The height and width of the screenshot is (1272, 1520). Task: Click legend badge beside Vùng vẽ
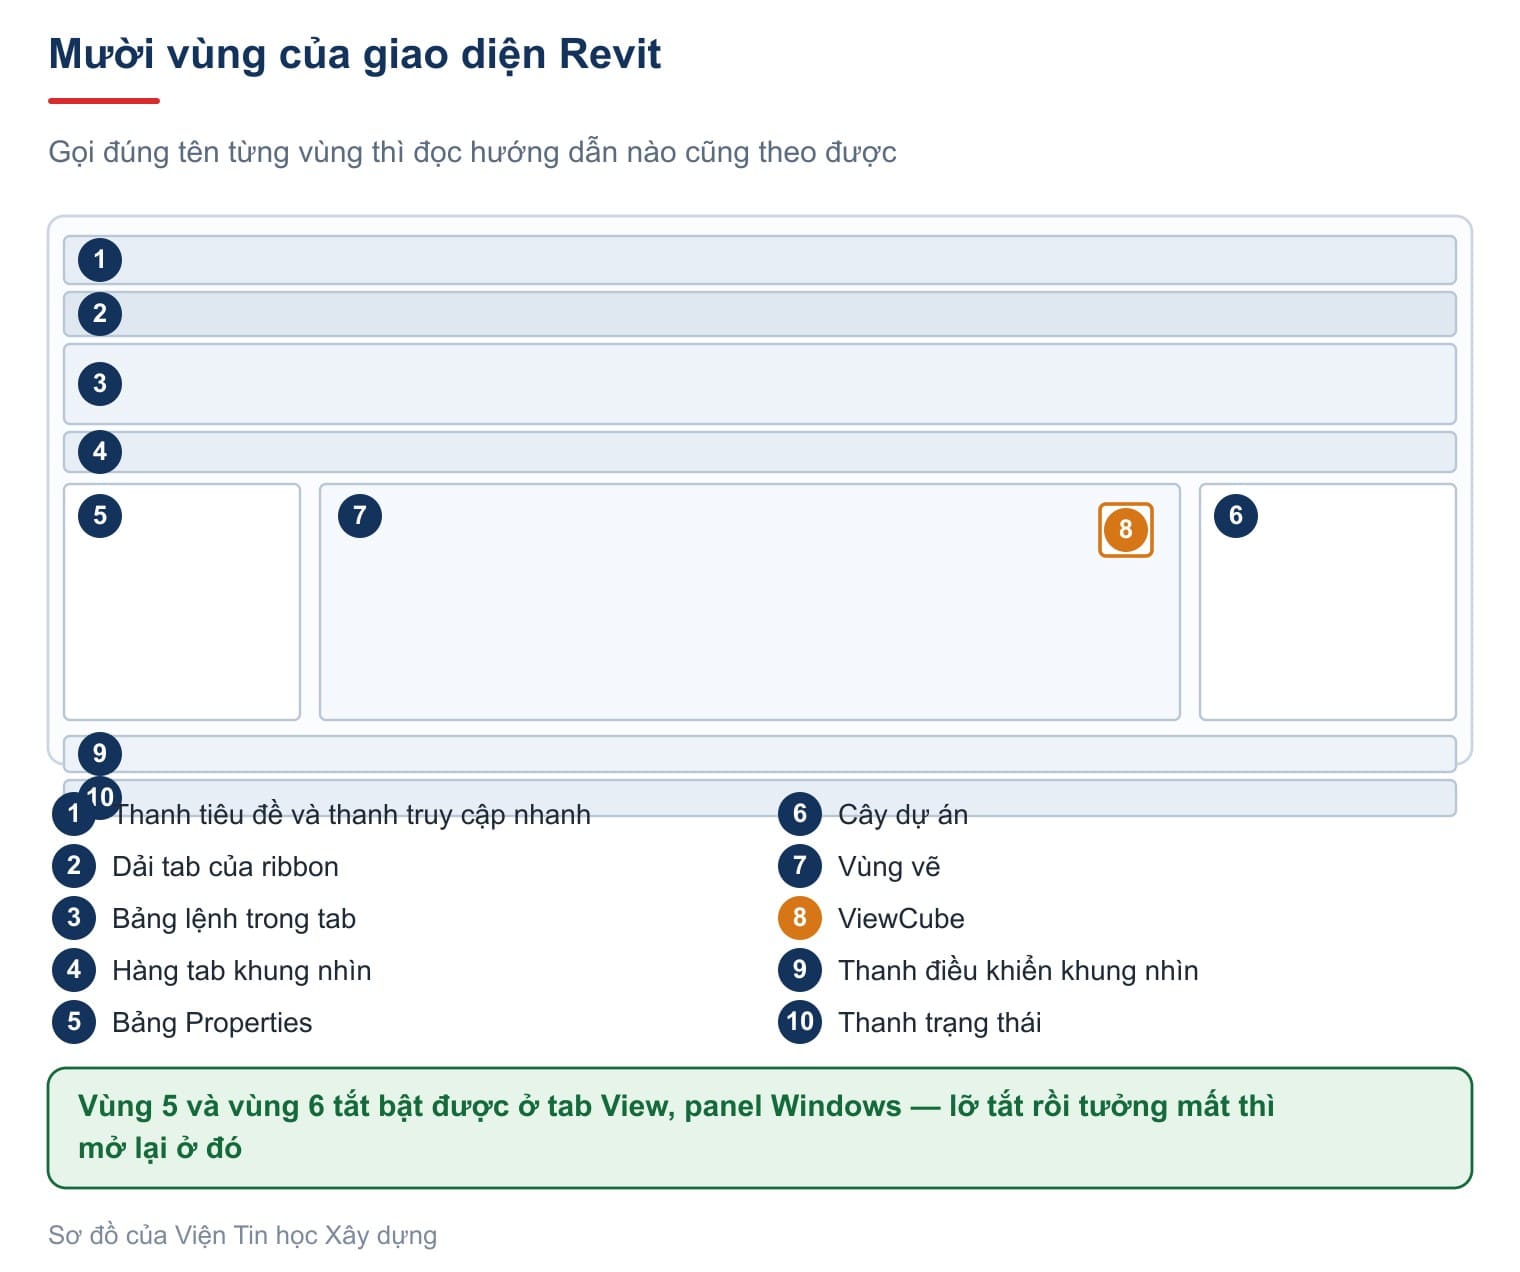[x=799, y=866]
